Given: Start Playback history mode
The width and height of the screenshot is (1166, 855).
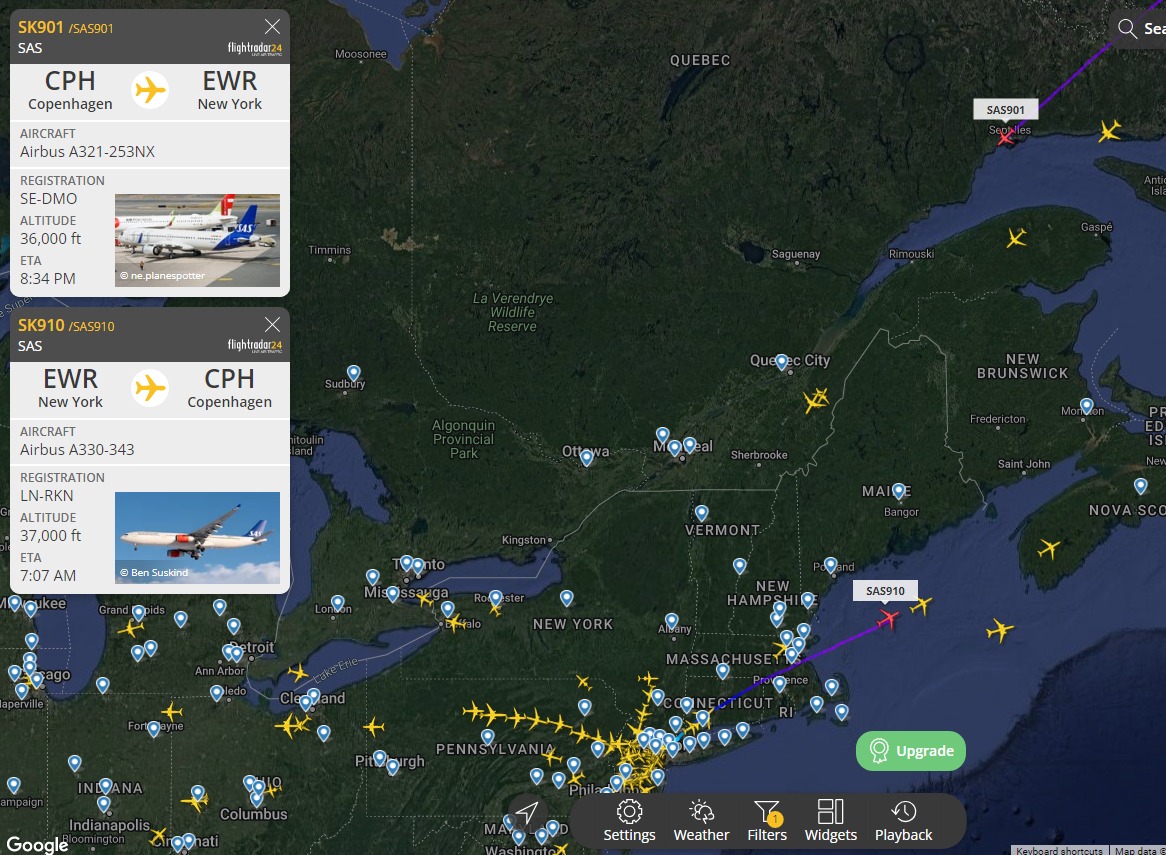Looking at the screenshot, I should pyautogui.click(x=903, y=821).
